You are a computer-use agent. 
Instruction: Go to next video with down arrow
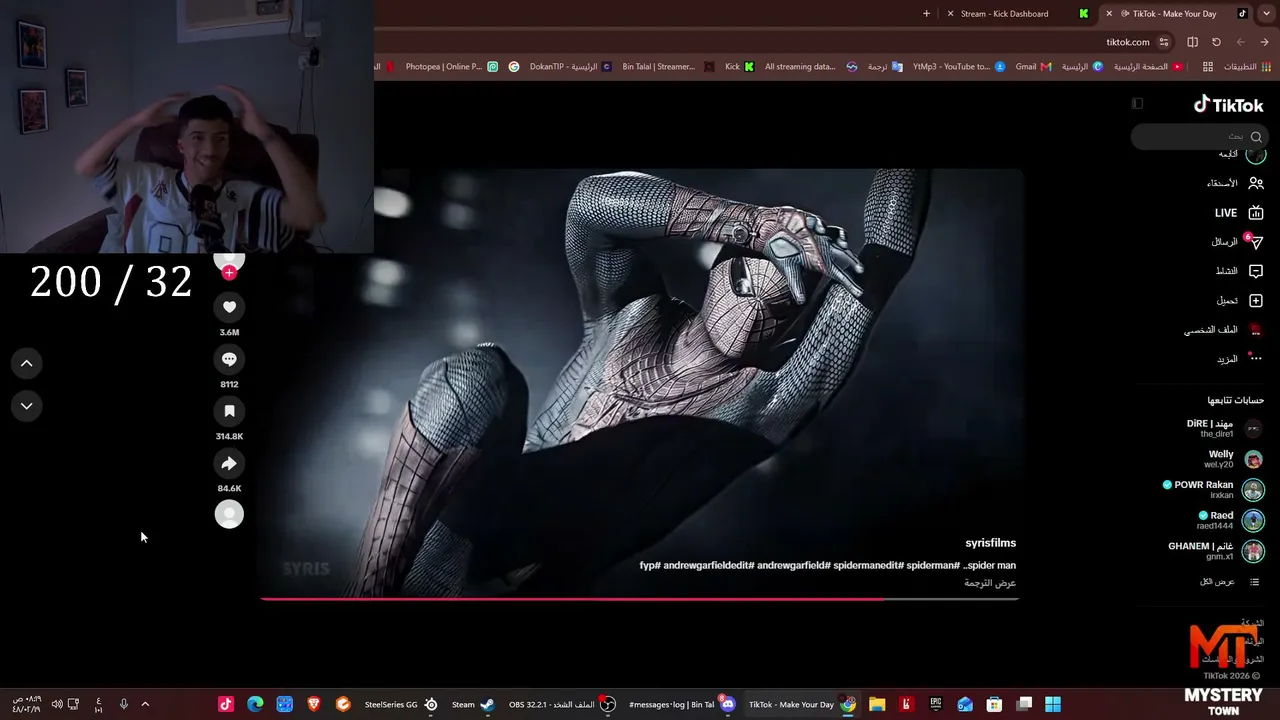(x=27, y=406)
